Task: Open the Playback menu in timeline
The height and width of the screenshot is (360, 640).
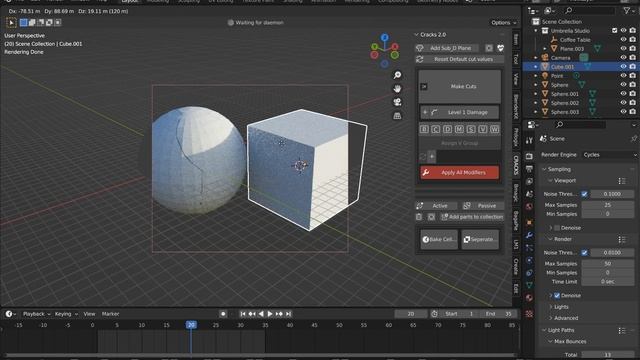Action: click(x=36, y=314)
